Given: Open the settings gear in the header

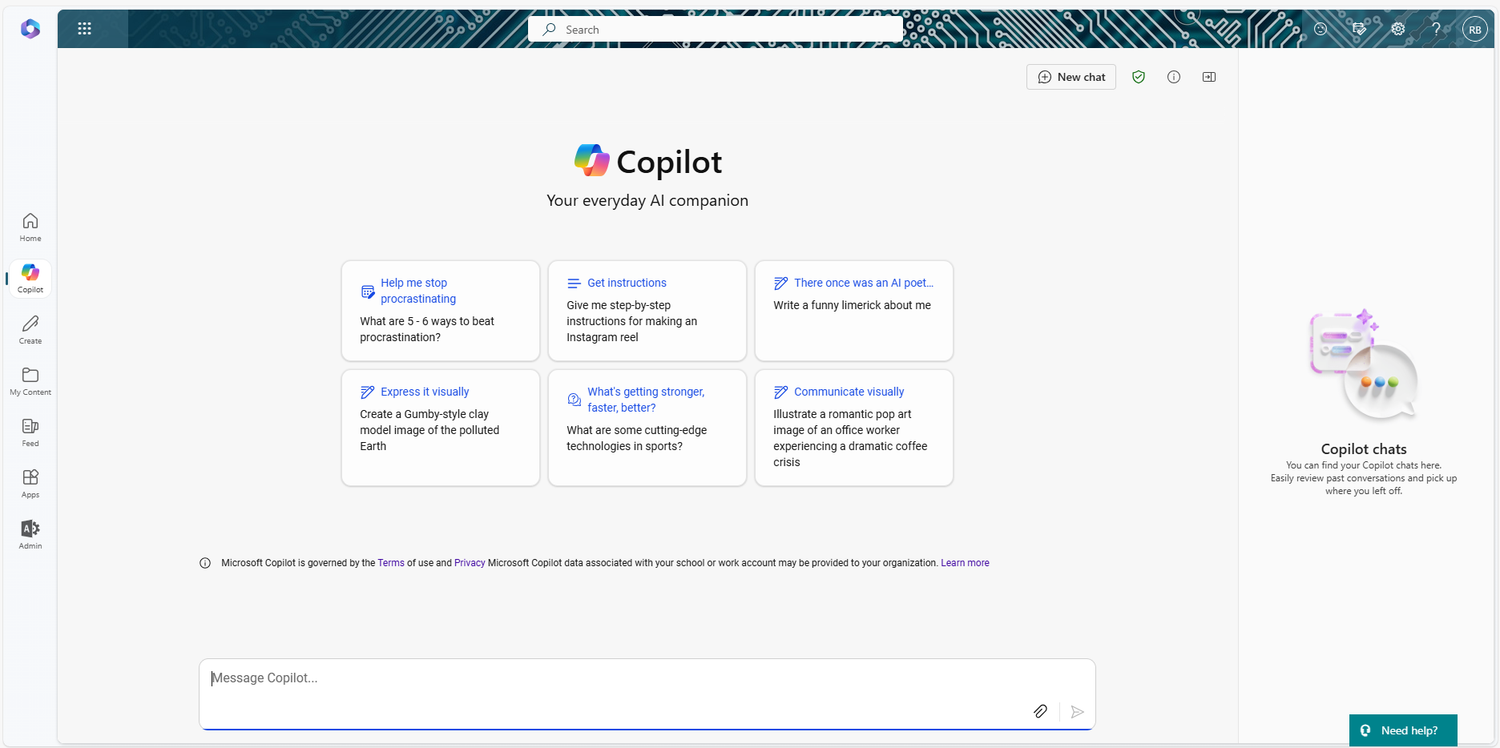Looking at the screenshot, I should click(x=1398, y=29).
